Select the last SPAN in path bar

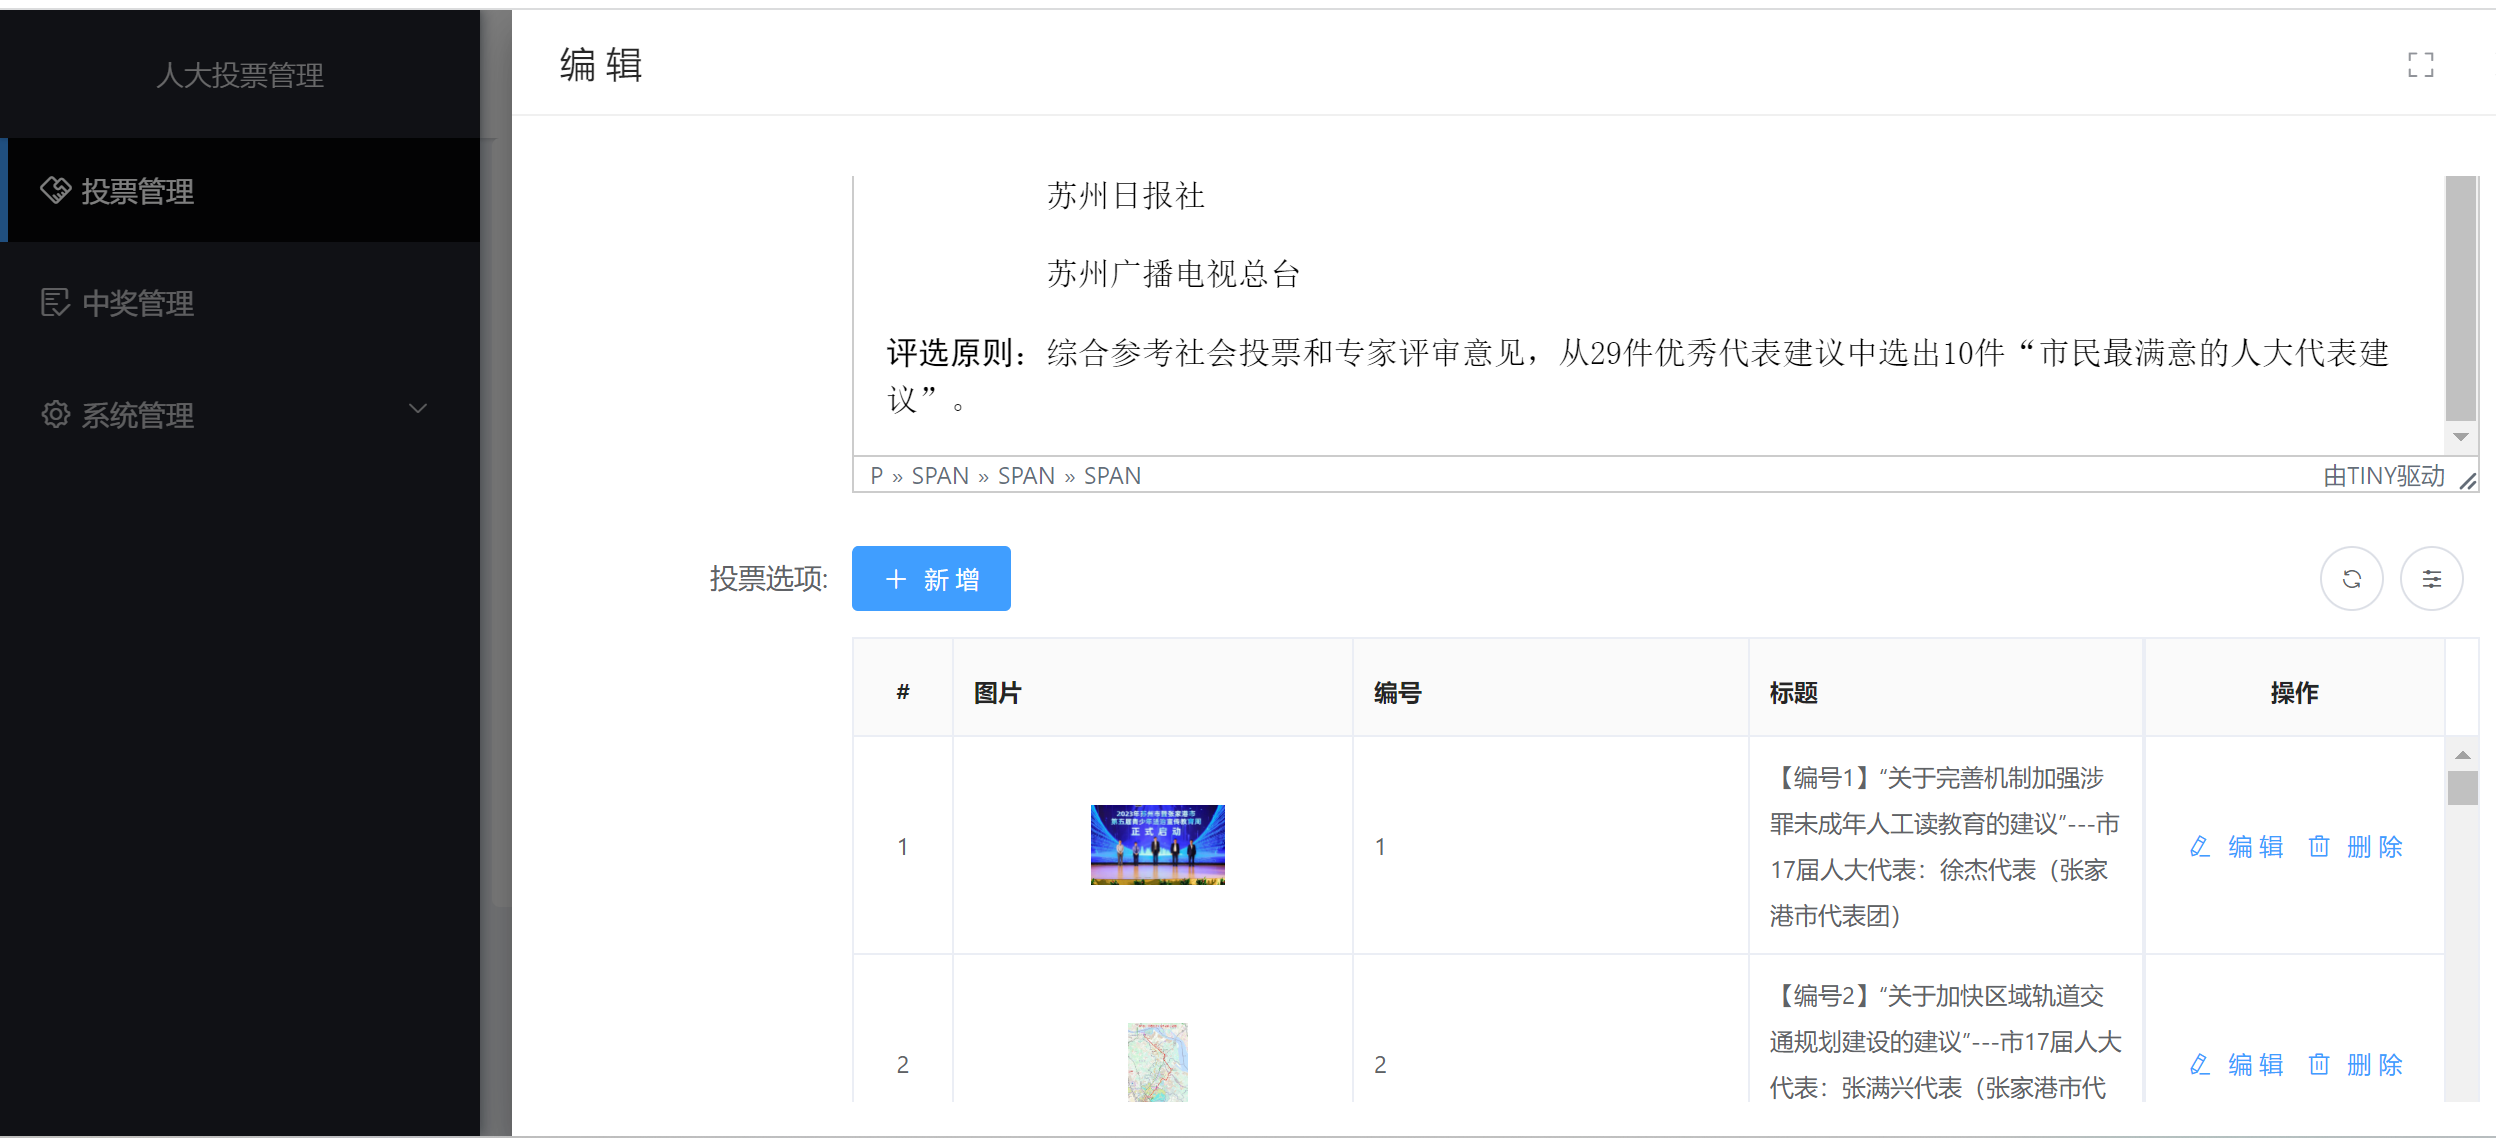click(1112, 476)
